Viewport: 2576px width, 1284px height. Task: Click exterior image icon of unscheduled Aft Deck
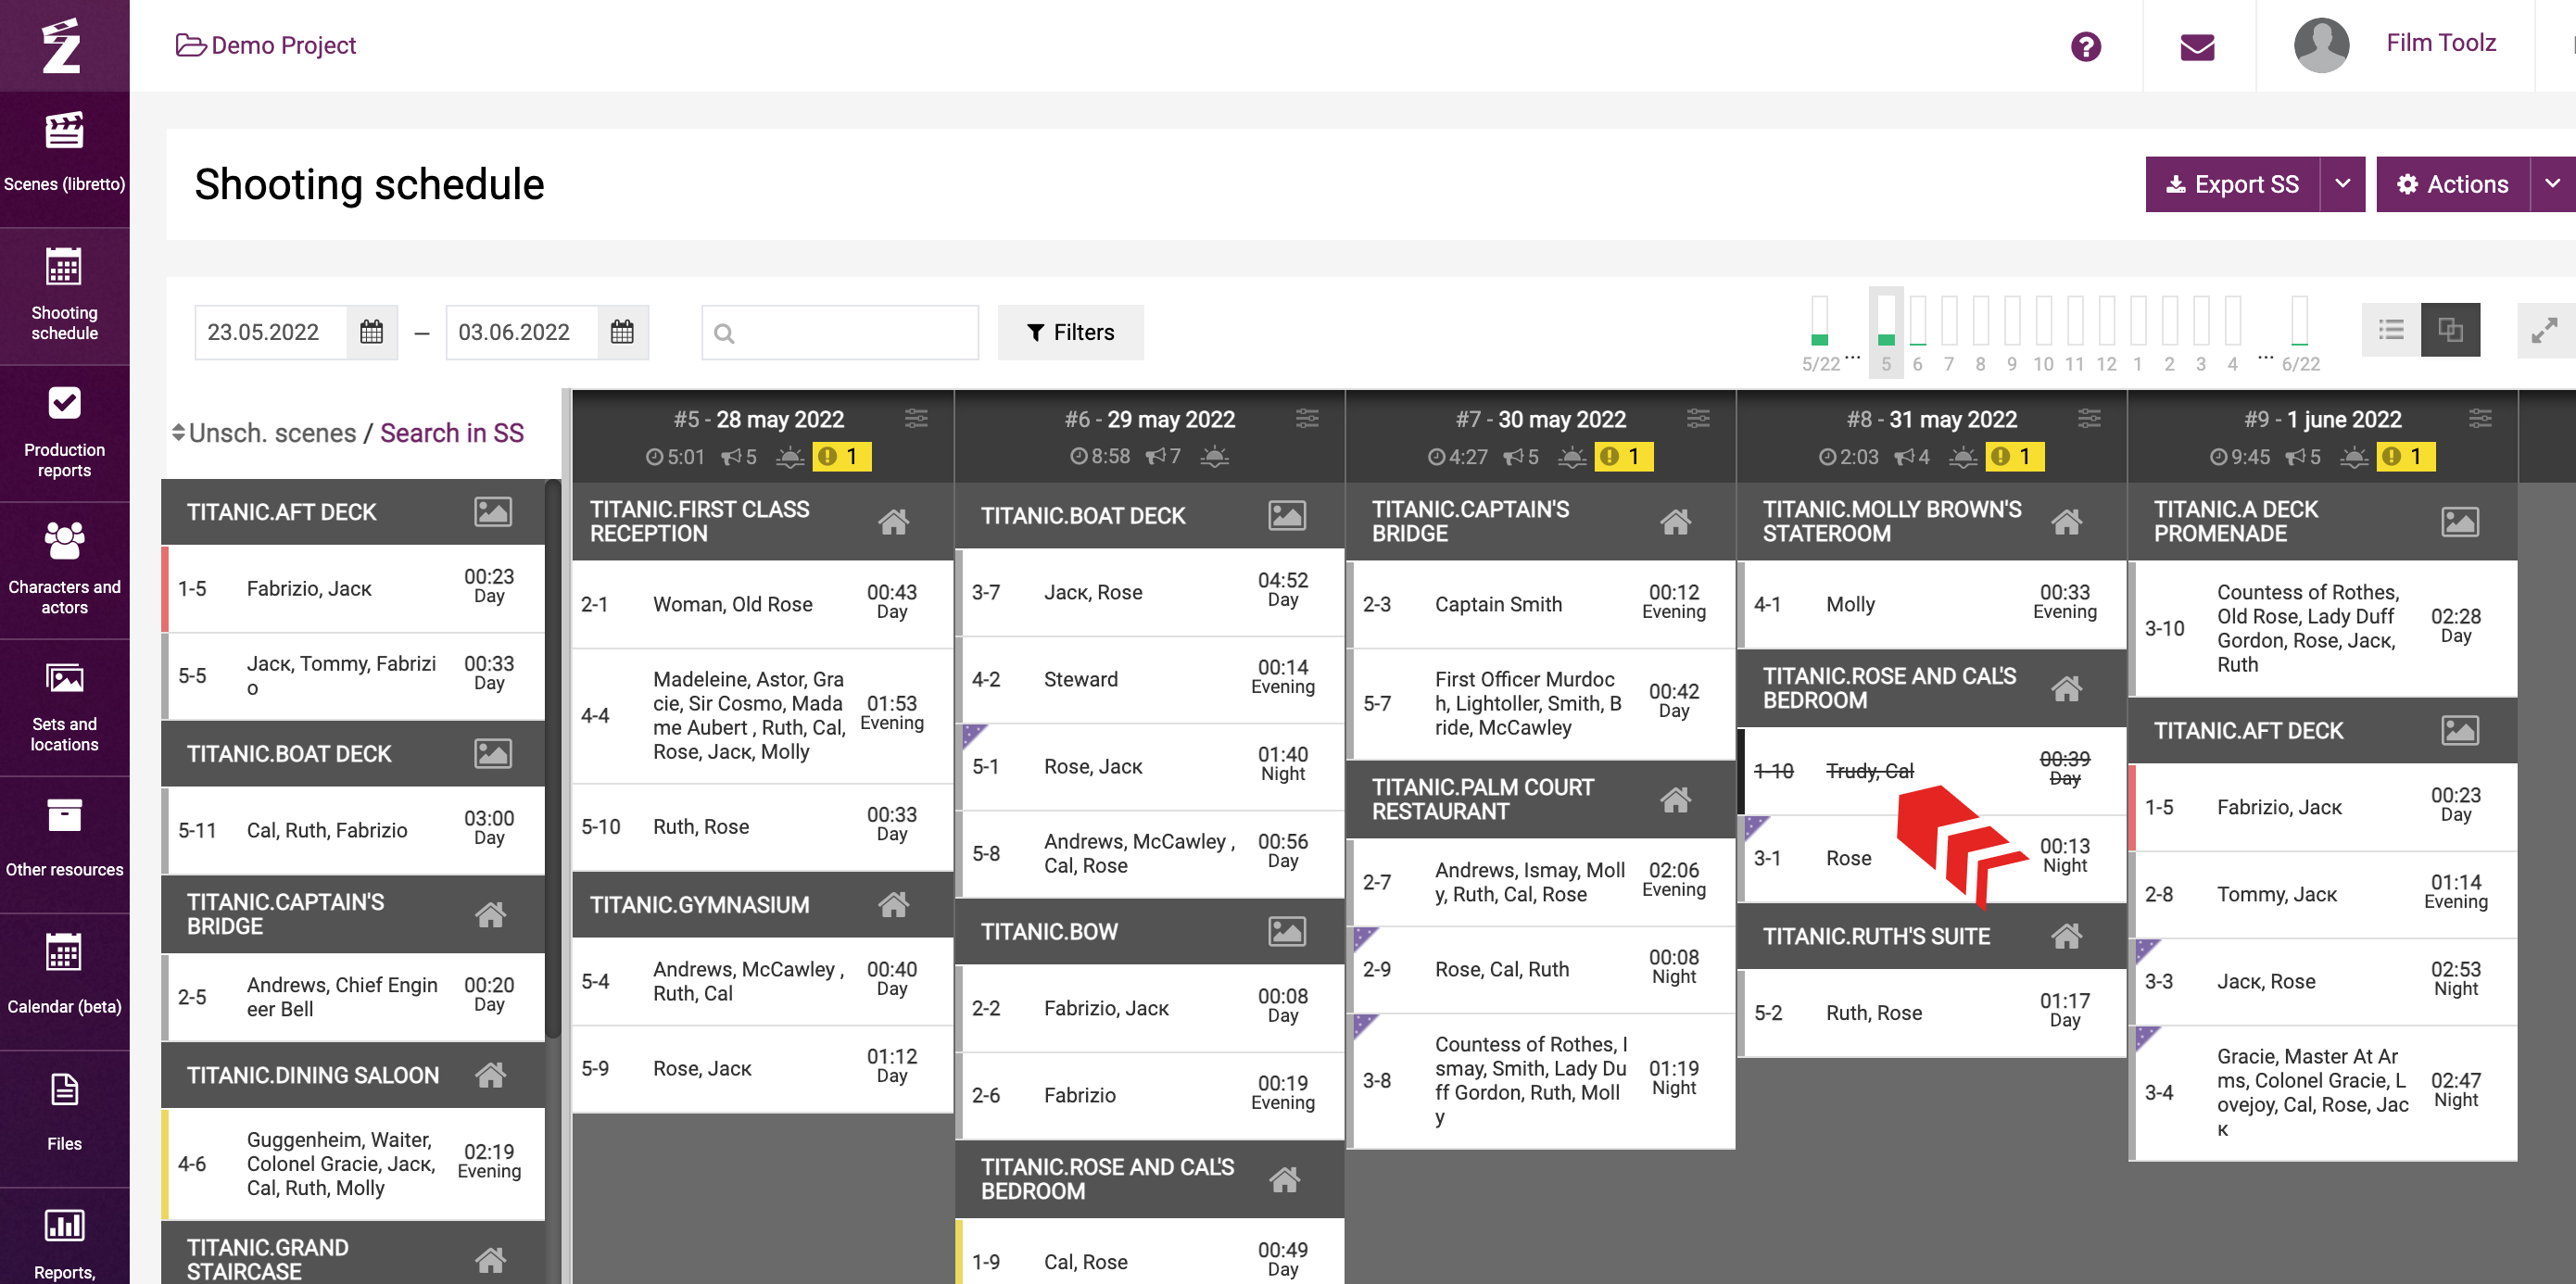[x=492, y=512]
